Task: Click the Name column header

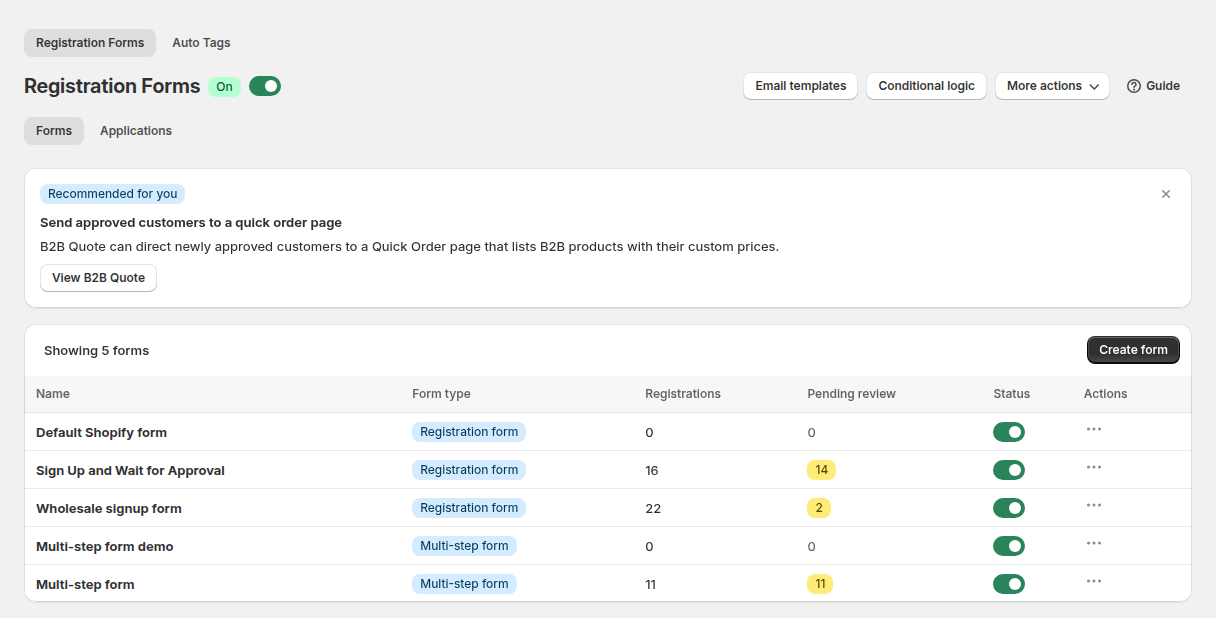Action: [x=53, y=394]
